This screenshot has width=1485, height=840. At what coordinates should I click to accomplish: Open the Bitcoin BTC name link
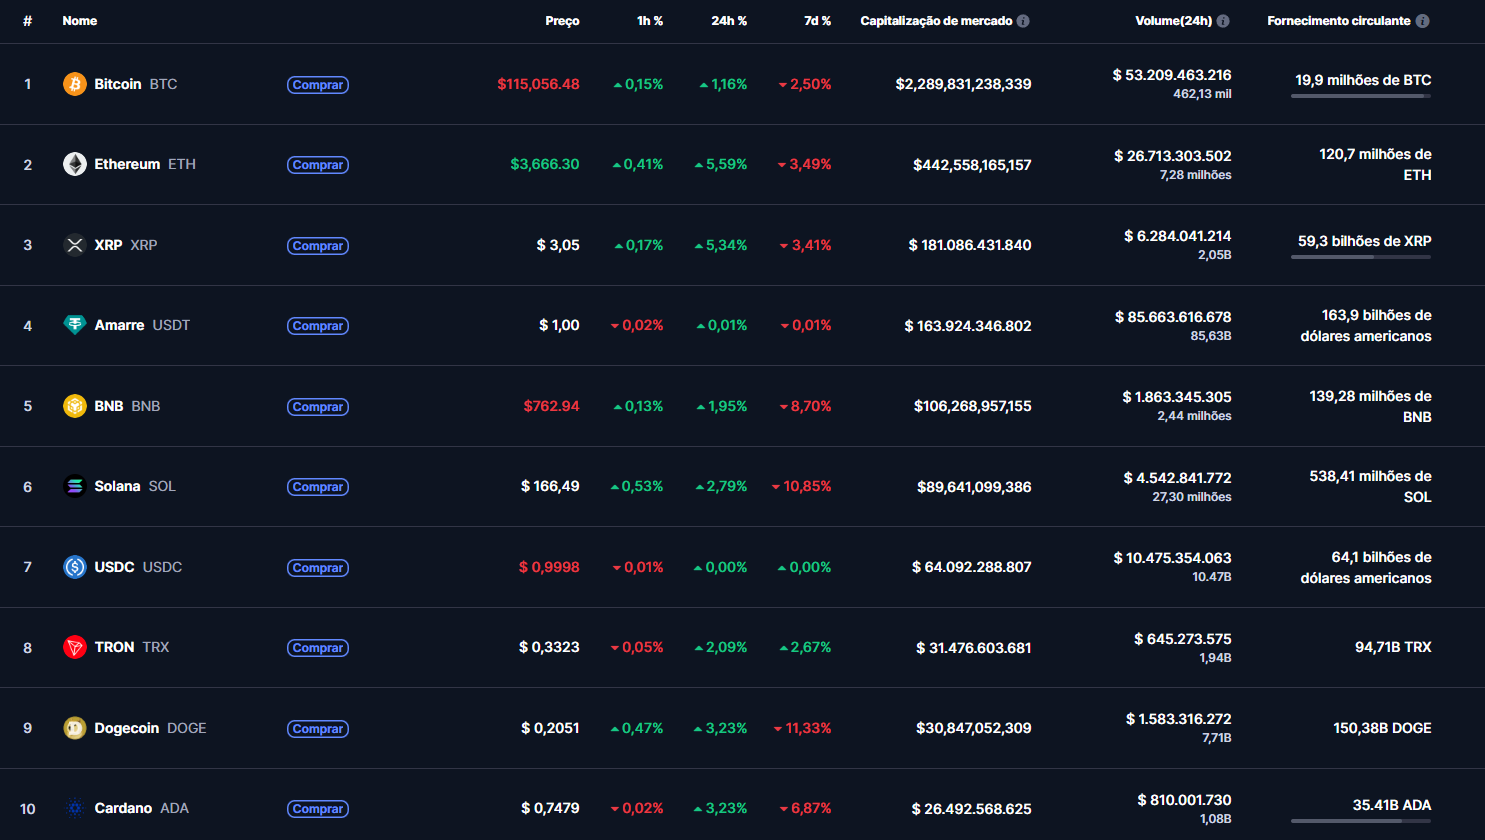click(136, 84)
